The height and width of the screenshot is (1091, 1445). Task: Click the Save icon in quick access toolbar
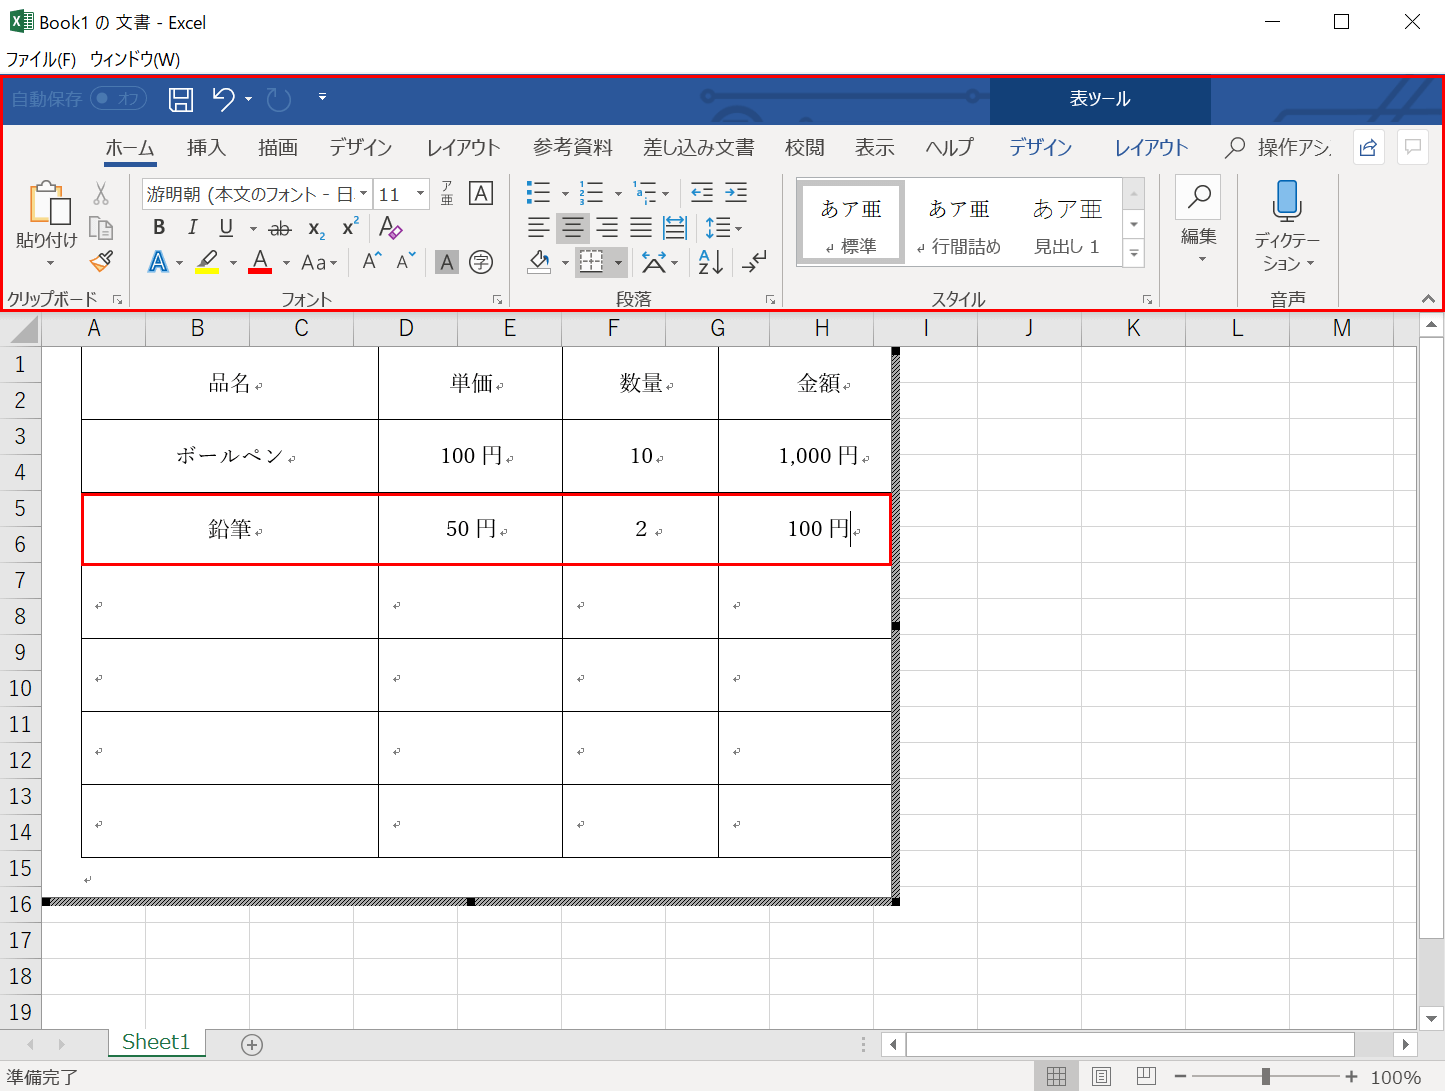pyautogui.click(x=181, y=99)
